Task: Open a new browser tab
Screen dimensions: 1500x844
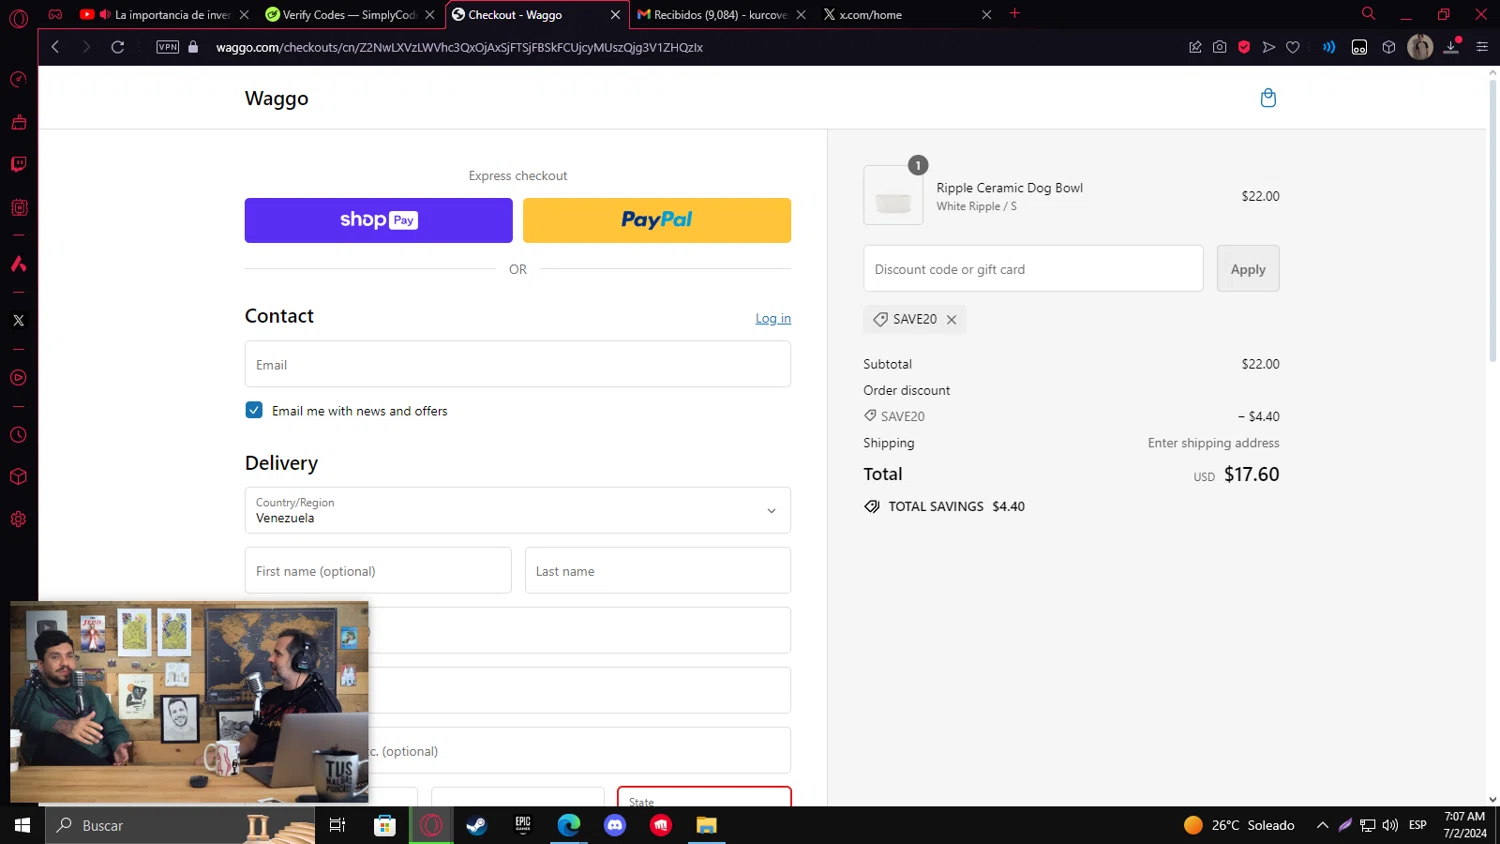Action: click(1015, 14)
